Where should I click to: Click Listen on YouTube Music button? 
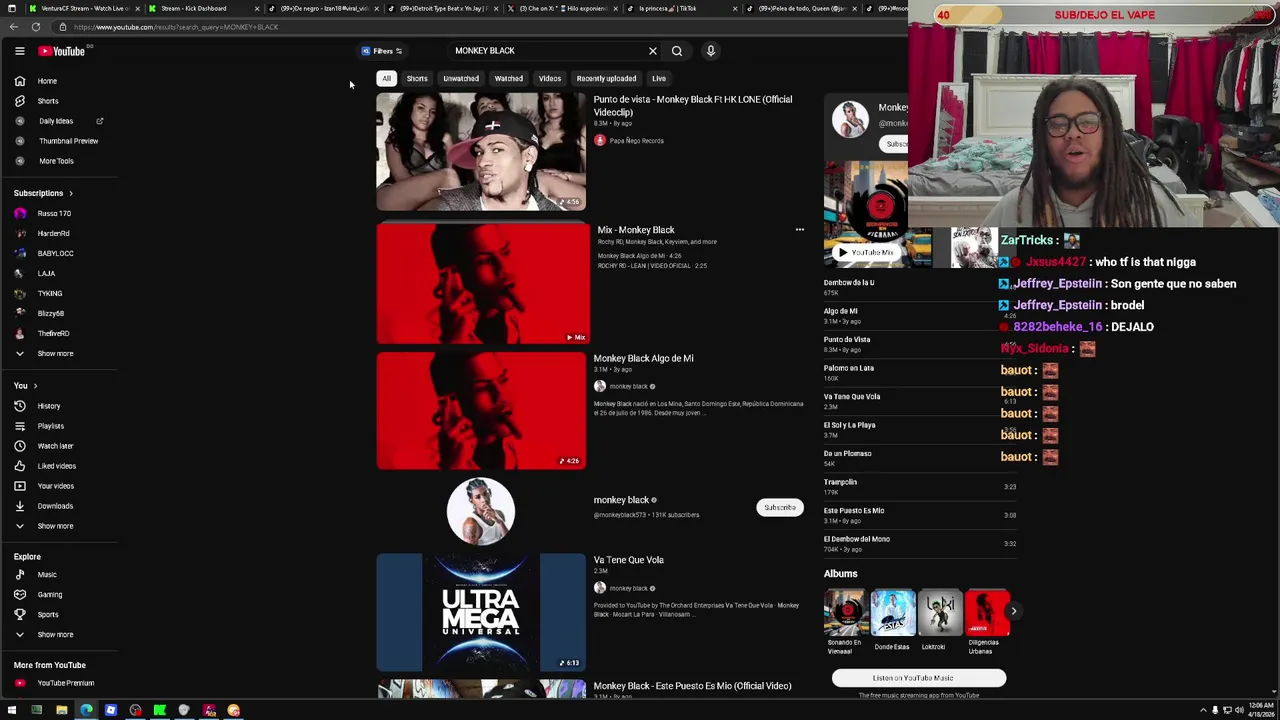click(919, 678)
